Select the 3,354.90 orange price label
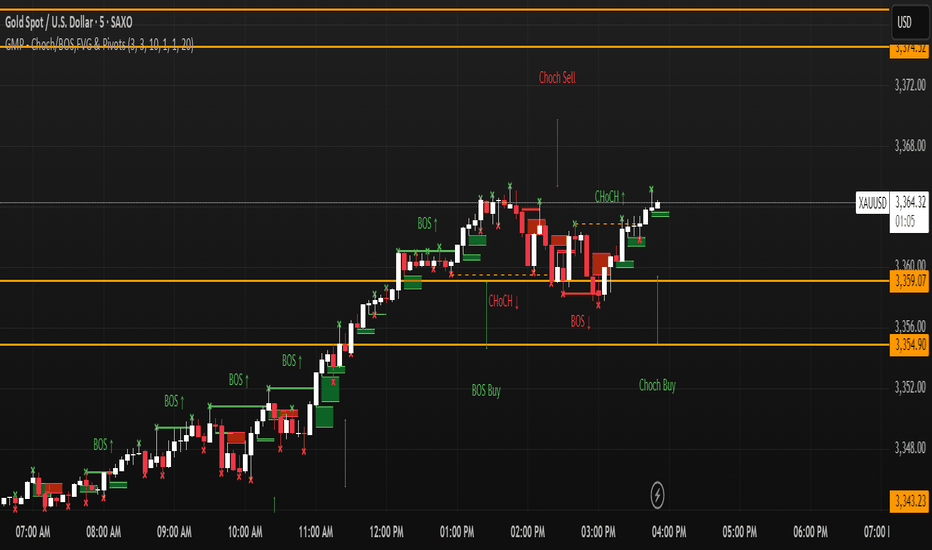932x550 pixels. (909, 345)
